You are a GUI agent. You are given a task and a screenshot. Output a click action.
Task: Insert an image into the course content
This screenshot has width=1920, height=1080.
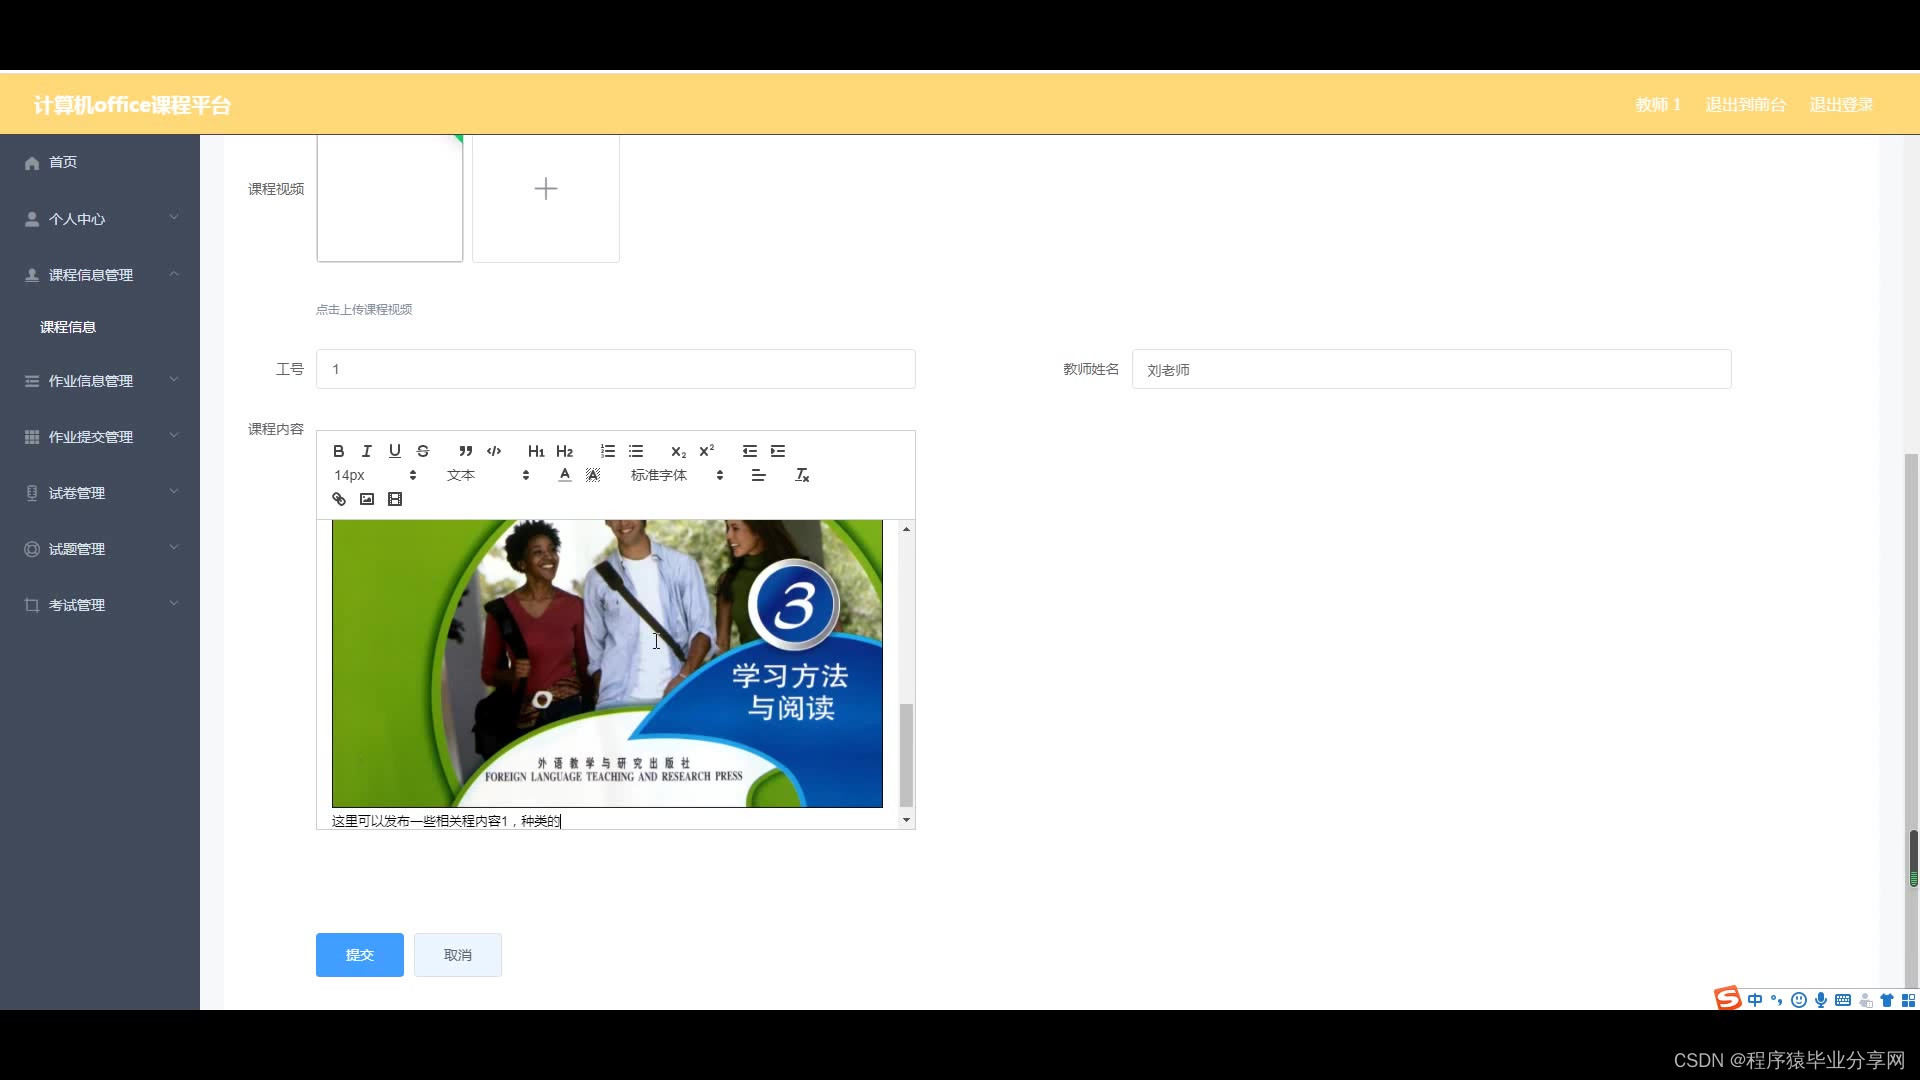pos(367,499)
